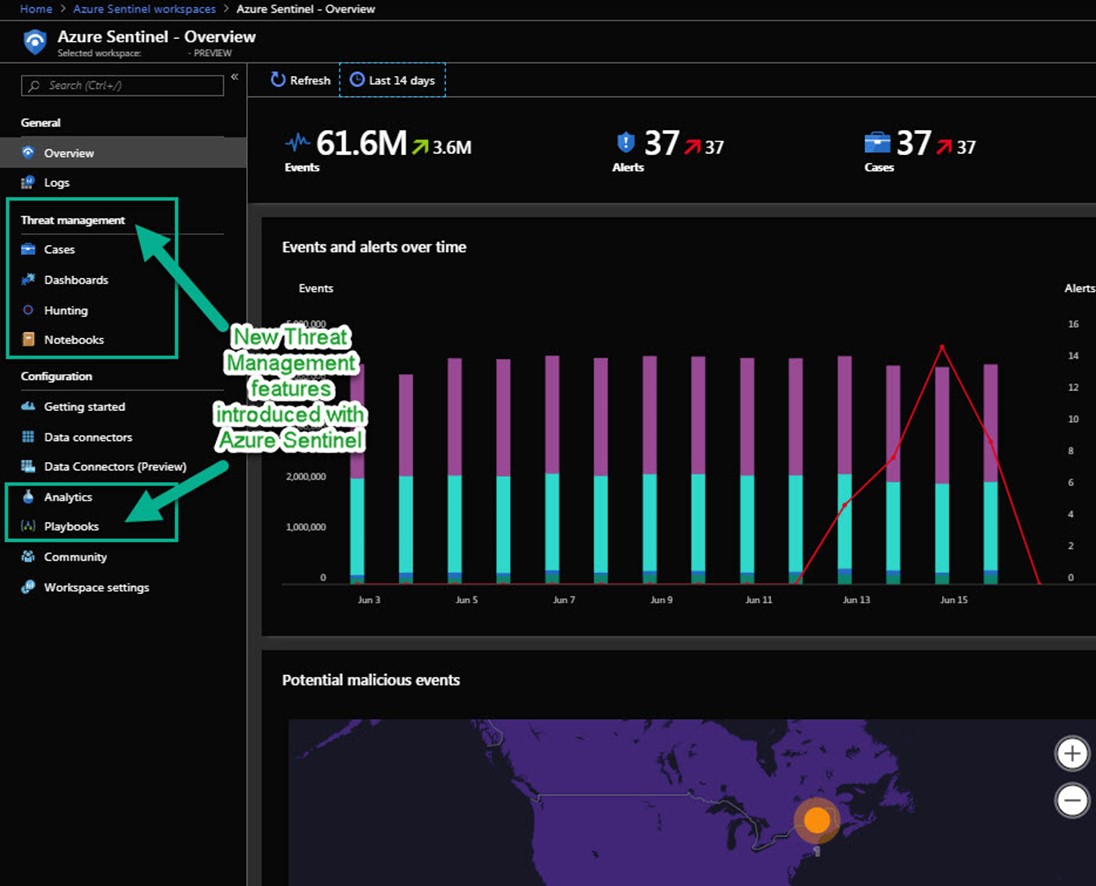This screenshot has width=1096, height=886.
Task: Click the Data connectors grid icon
Action: [28, 437]
